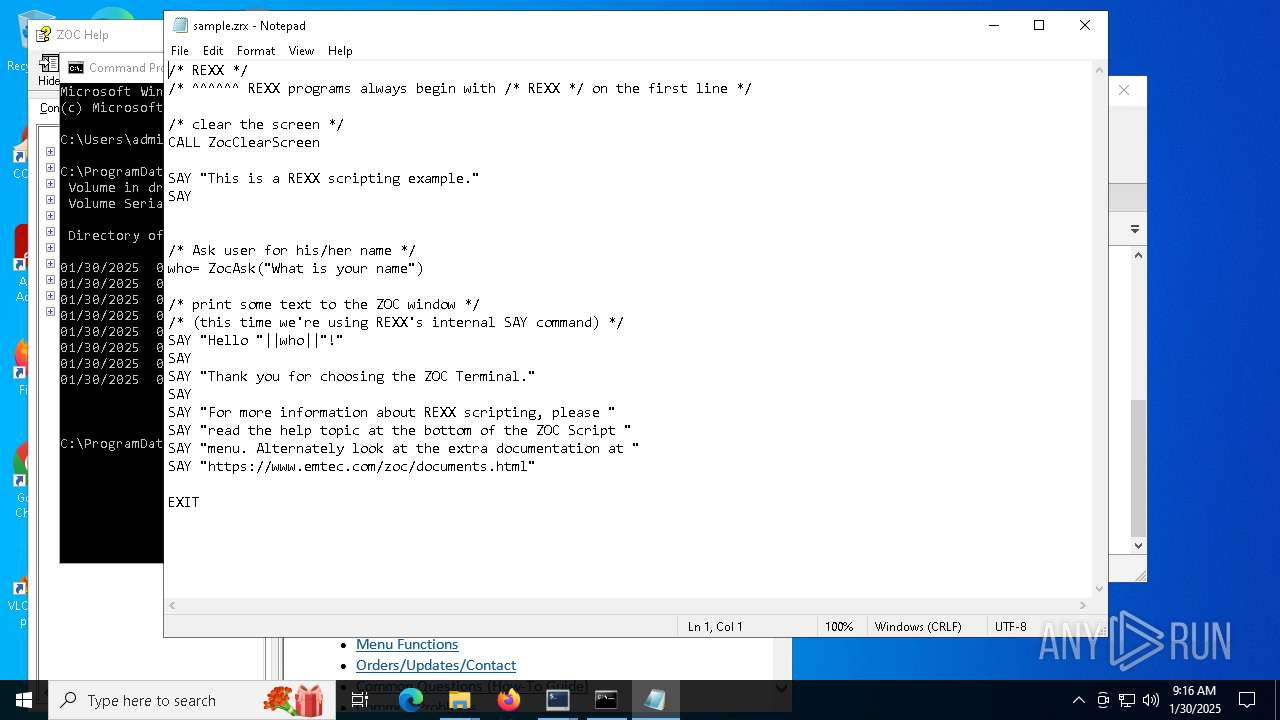Viewport: 1280px width, 720px height.
Task: Click Notepad horizontal scrollbar right arrow
Action: (1082, 605)
